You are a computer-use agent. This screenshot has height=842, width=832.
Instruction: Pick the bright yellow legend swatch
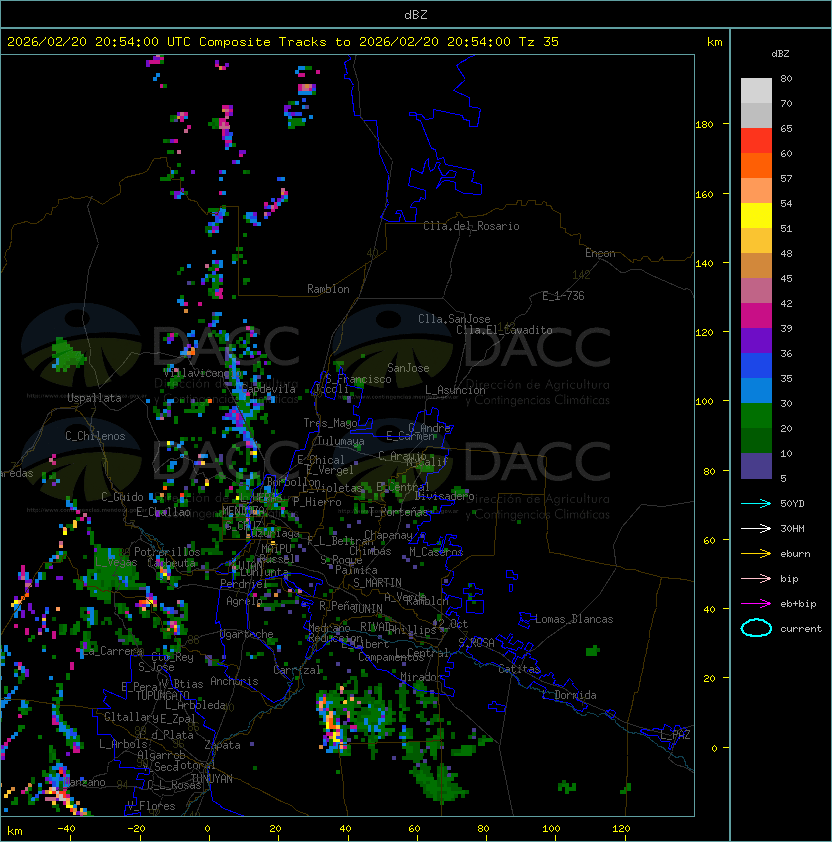click(x=756, y=215)
